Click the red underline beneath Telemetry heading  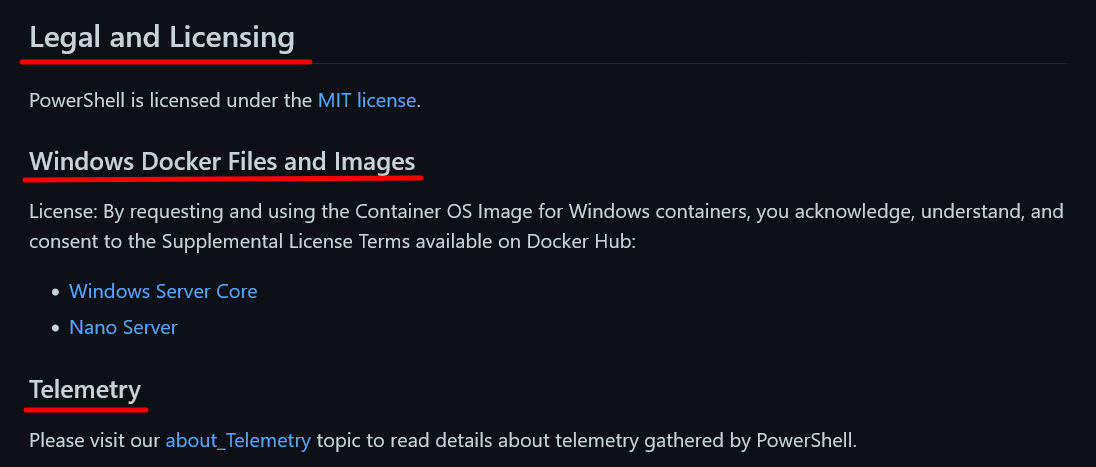point(86,408)
